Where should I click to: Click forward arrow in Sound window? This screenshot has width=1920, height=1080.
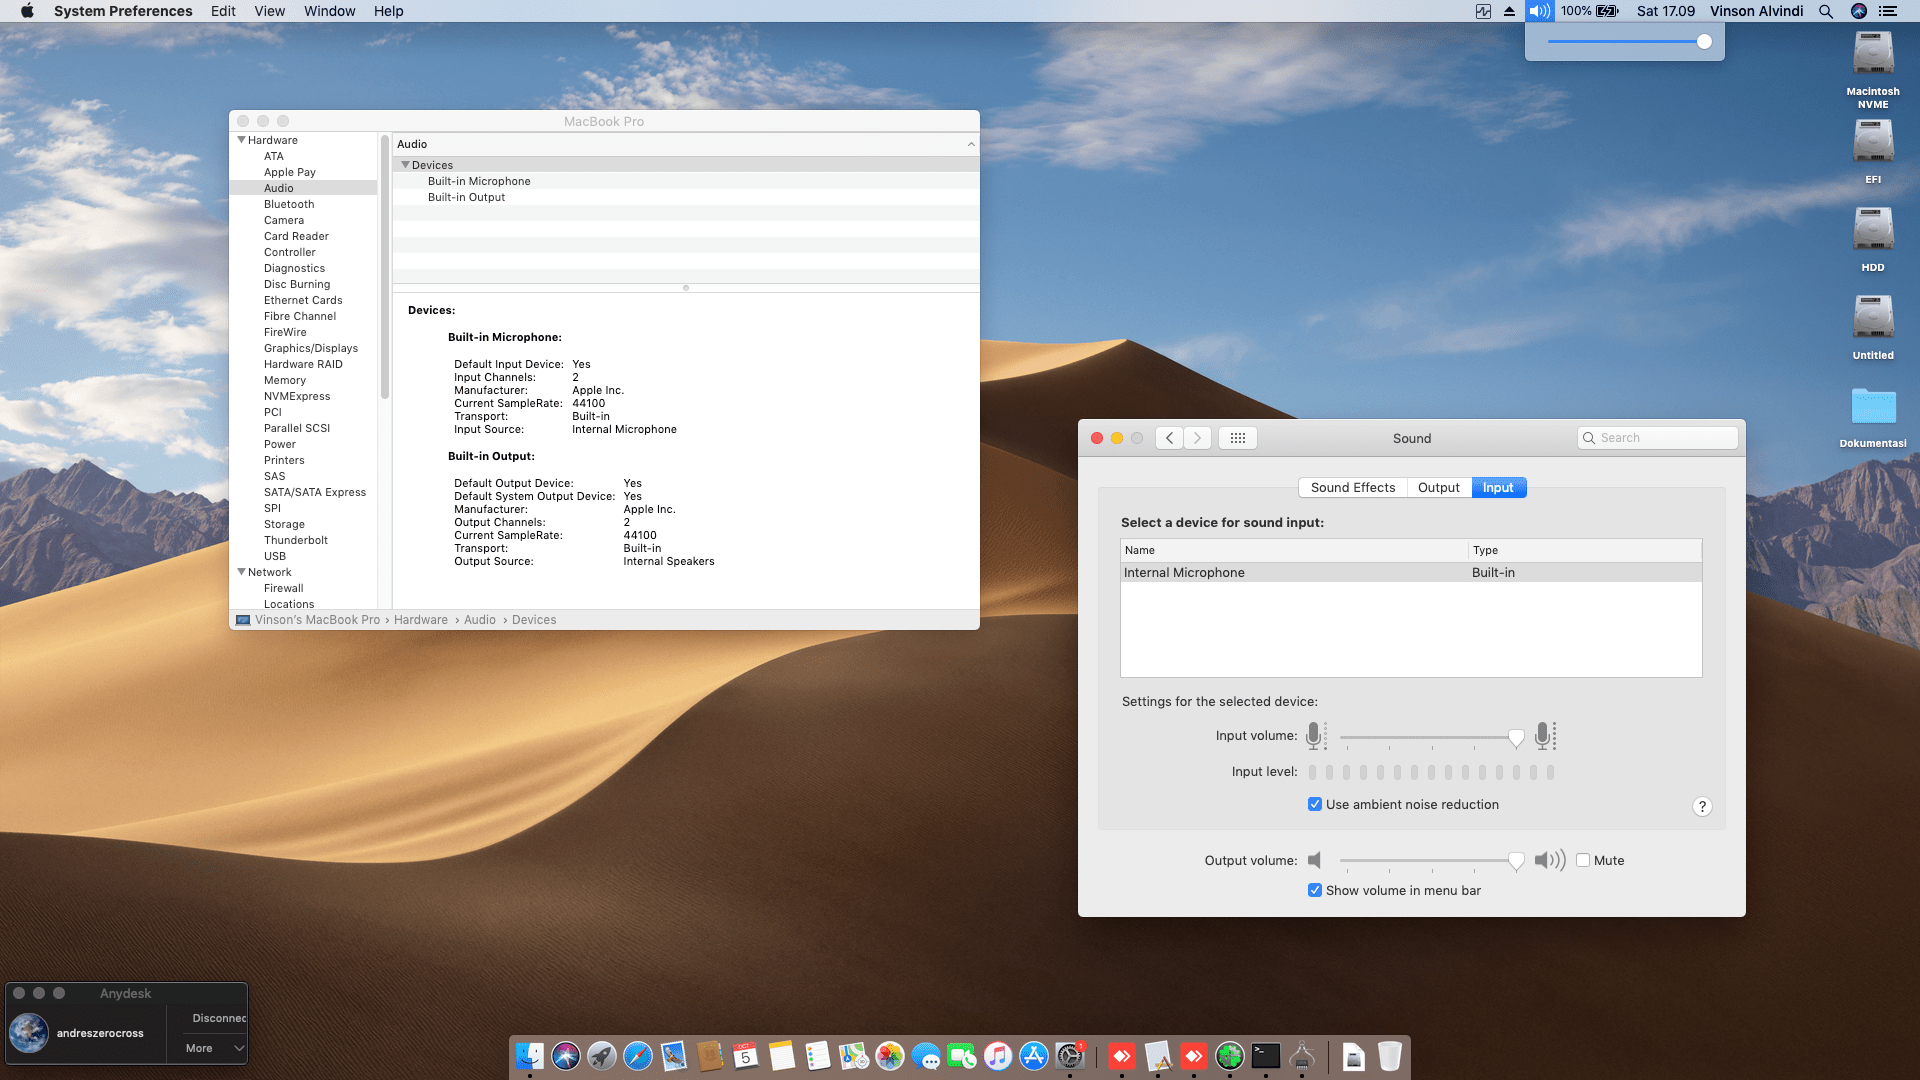pyautogui.click(x=1197, y=438)
